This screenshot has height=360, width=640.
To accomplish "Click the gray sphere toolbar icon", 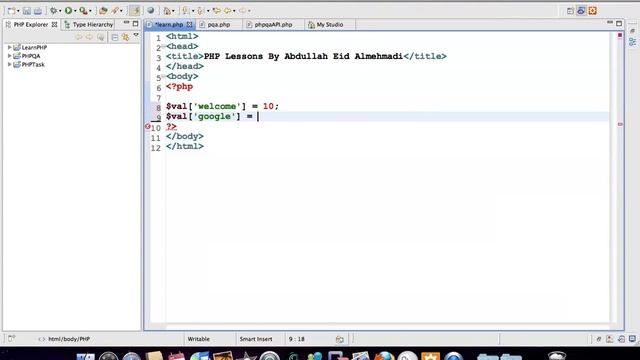I will [x=151, y=11].
